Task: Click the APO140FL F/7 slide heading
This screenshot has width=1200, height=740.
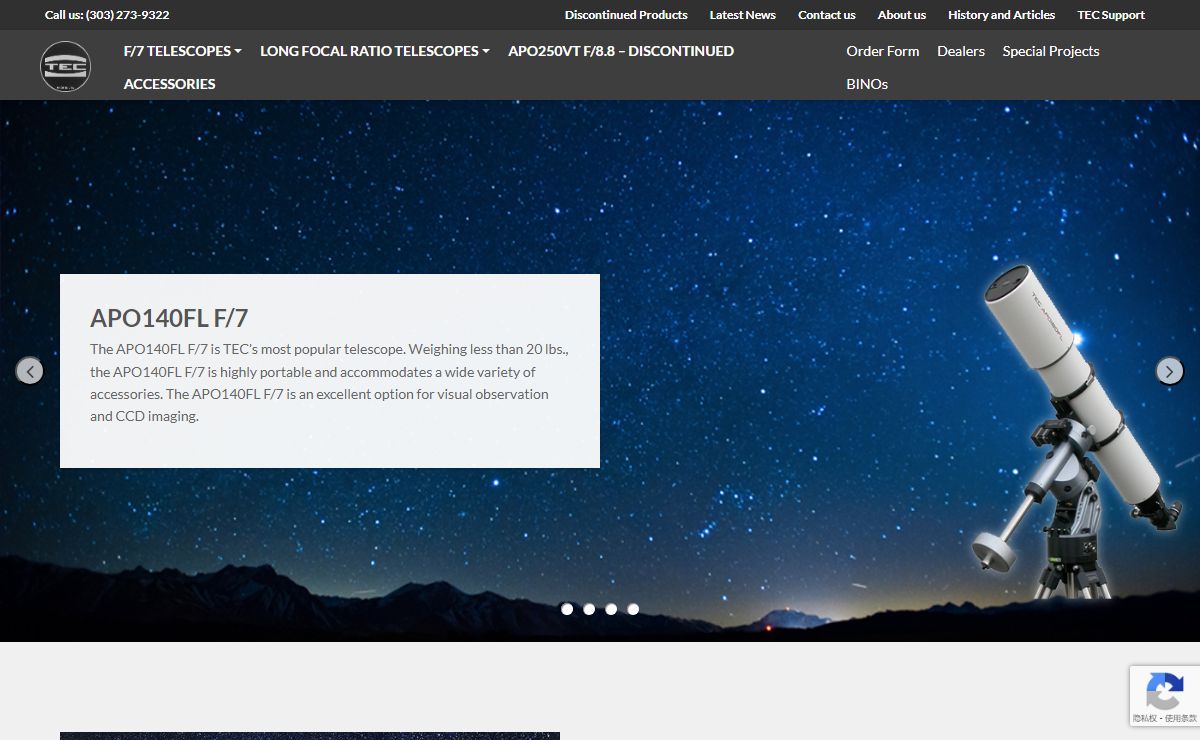Action: coord(169,318)
